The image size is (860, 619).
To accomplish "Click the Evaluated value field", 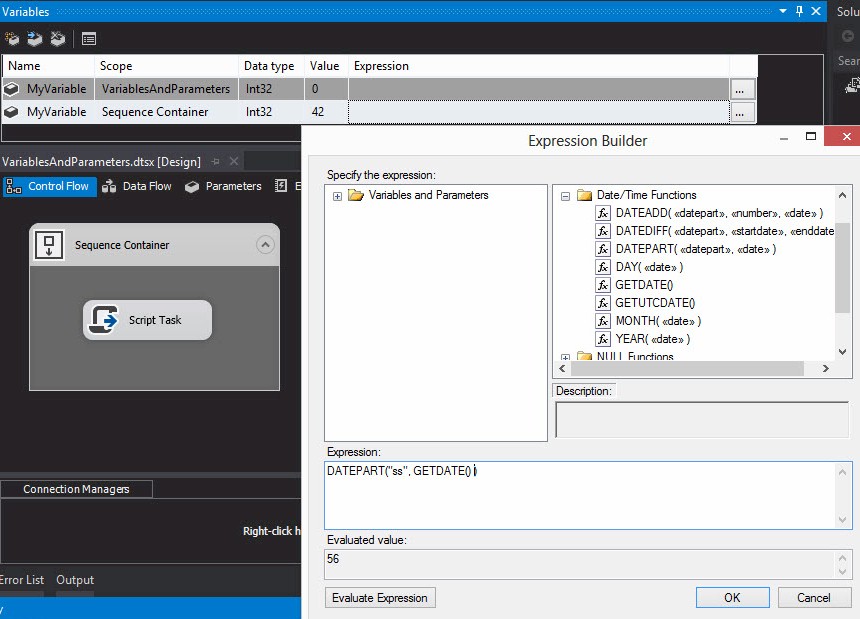I will point(588,564).
